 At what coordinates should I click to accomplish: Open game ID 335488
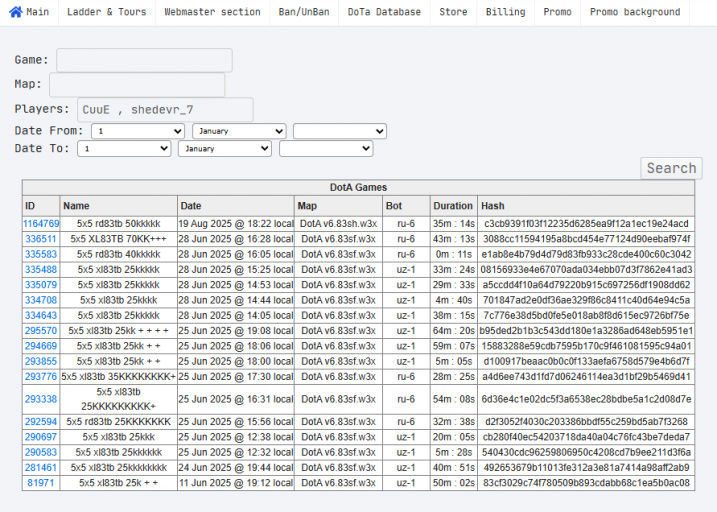[41, 270]
